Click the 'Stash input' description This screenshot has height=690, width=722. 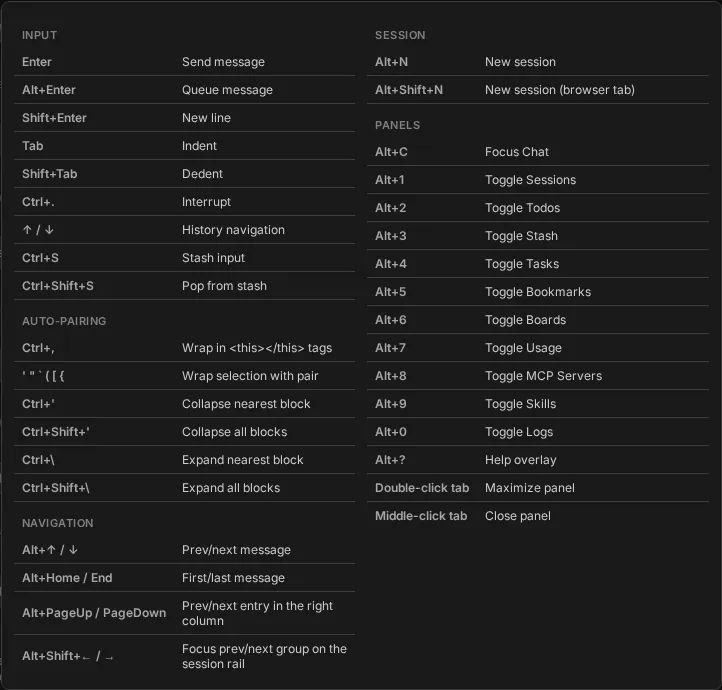(x=213, y=258)
